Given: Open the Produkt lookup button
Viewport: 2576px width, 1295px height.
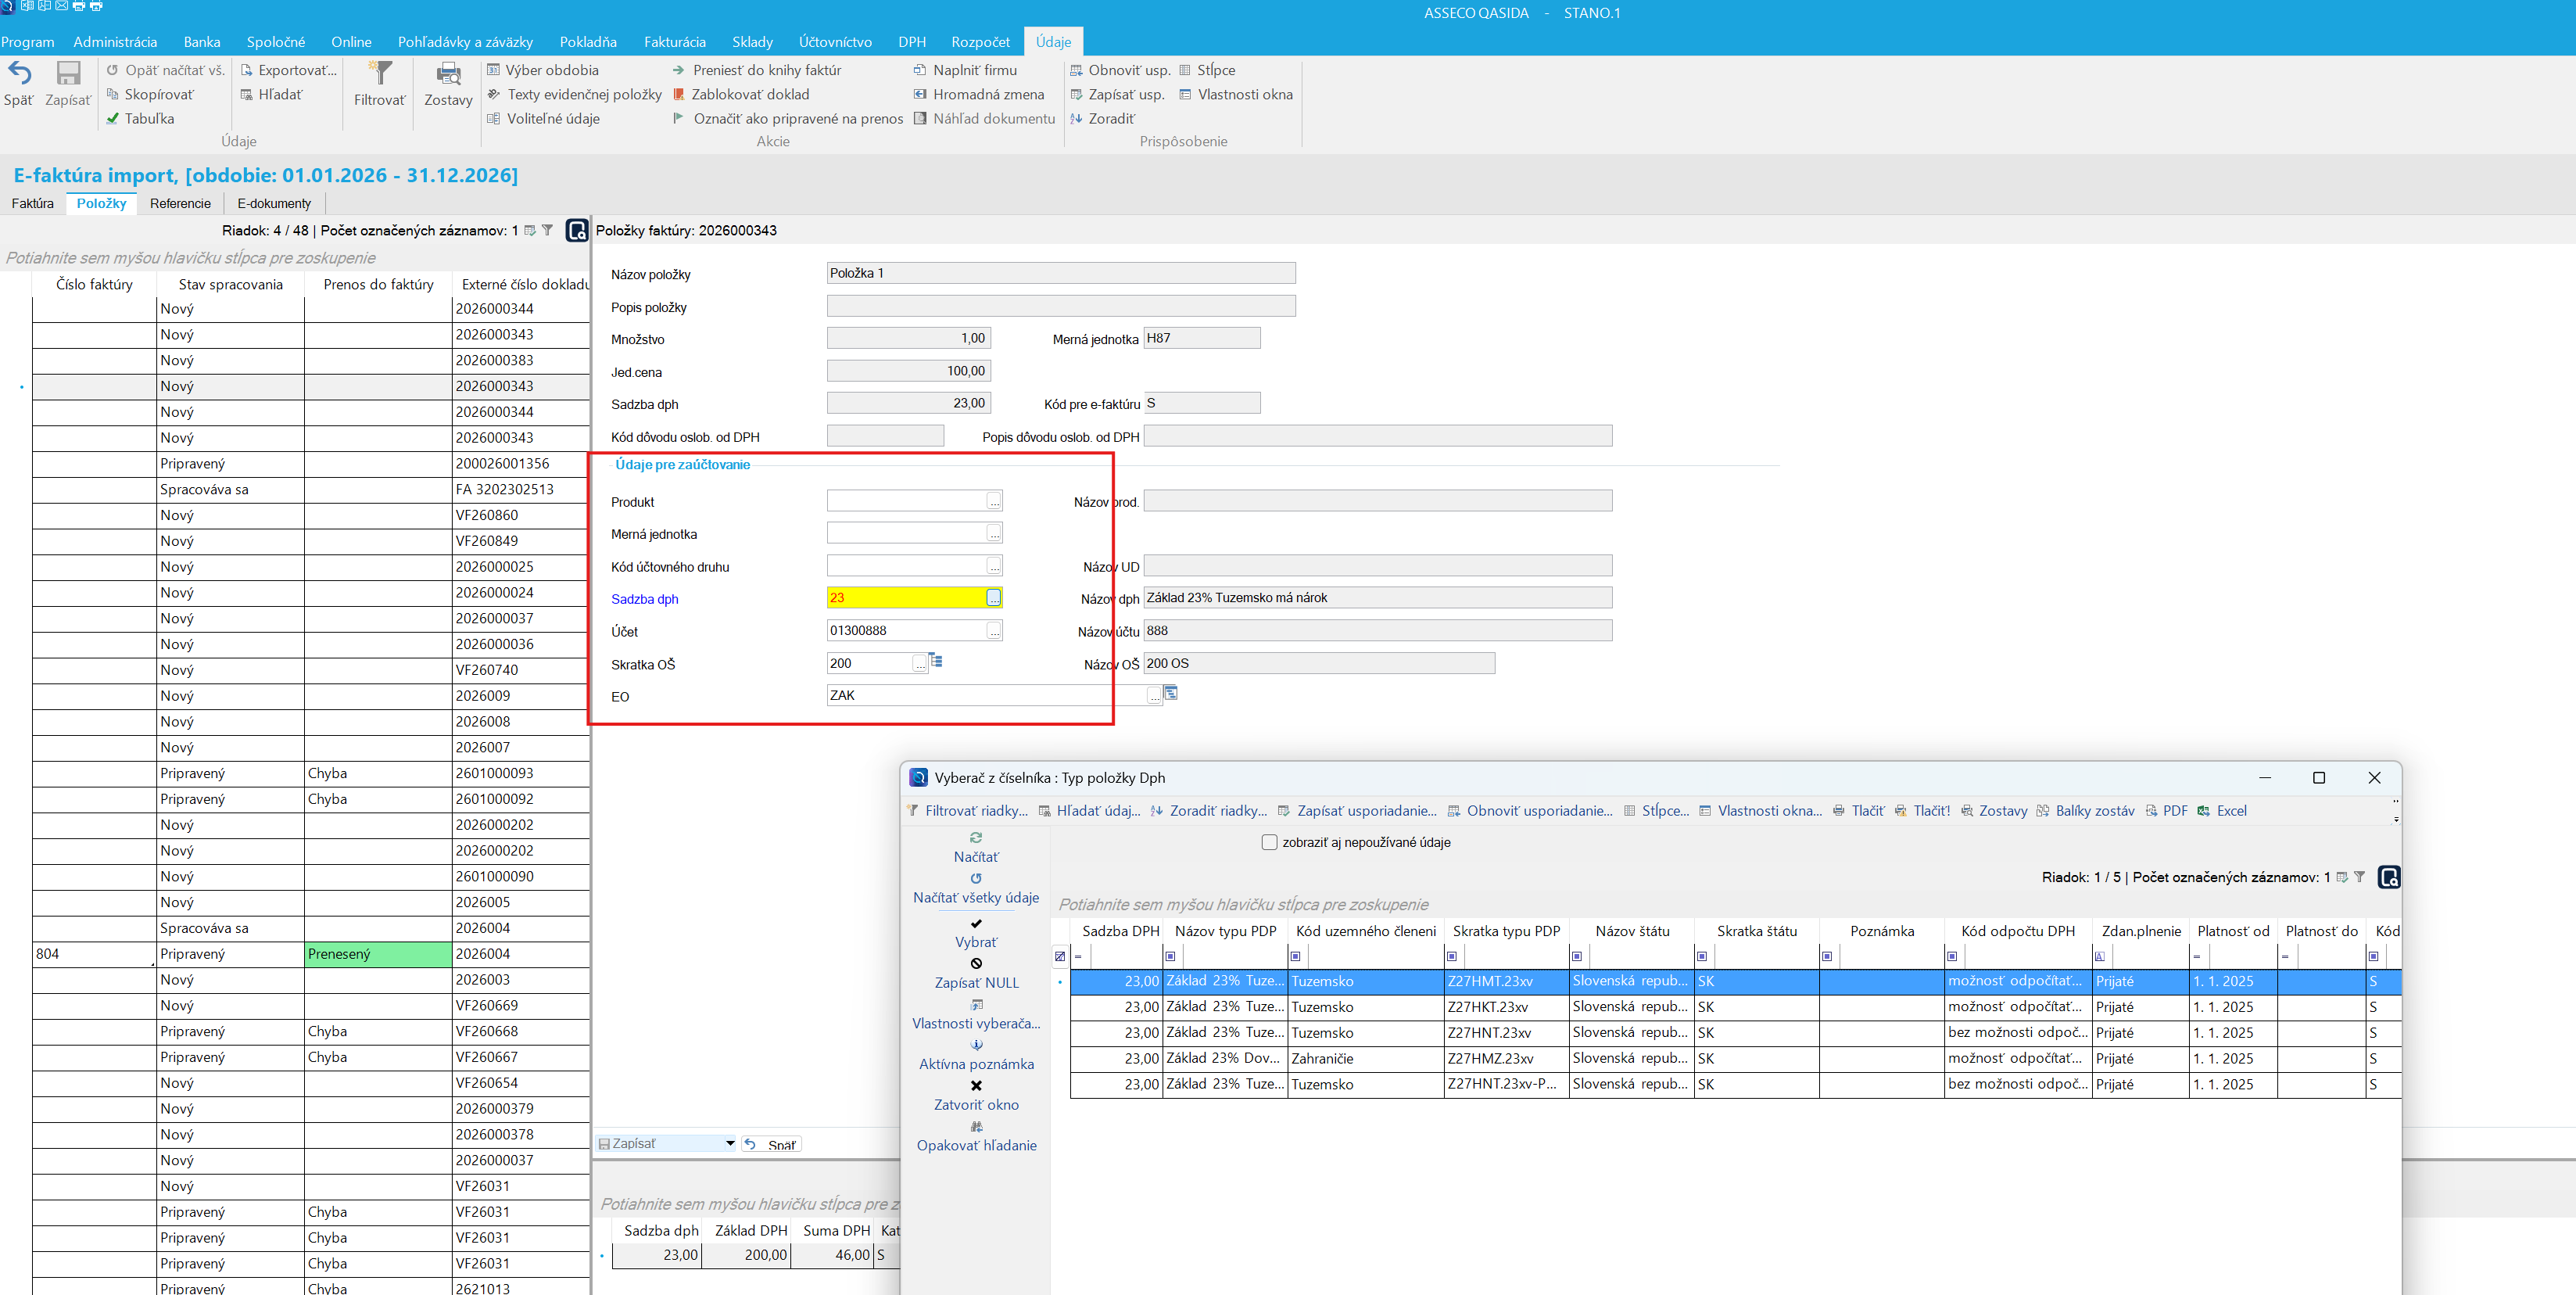Looking at the screenshot, I should 994,501.
